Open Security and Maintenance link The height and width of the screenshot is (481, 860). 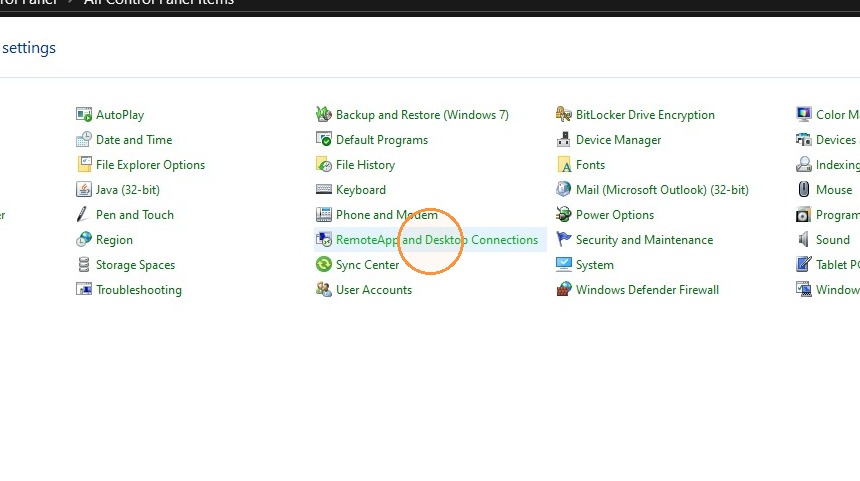pyautogui.click(x=644, y=240)
